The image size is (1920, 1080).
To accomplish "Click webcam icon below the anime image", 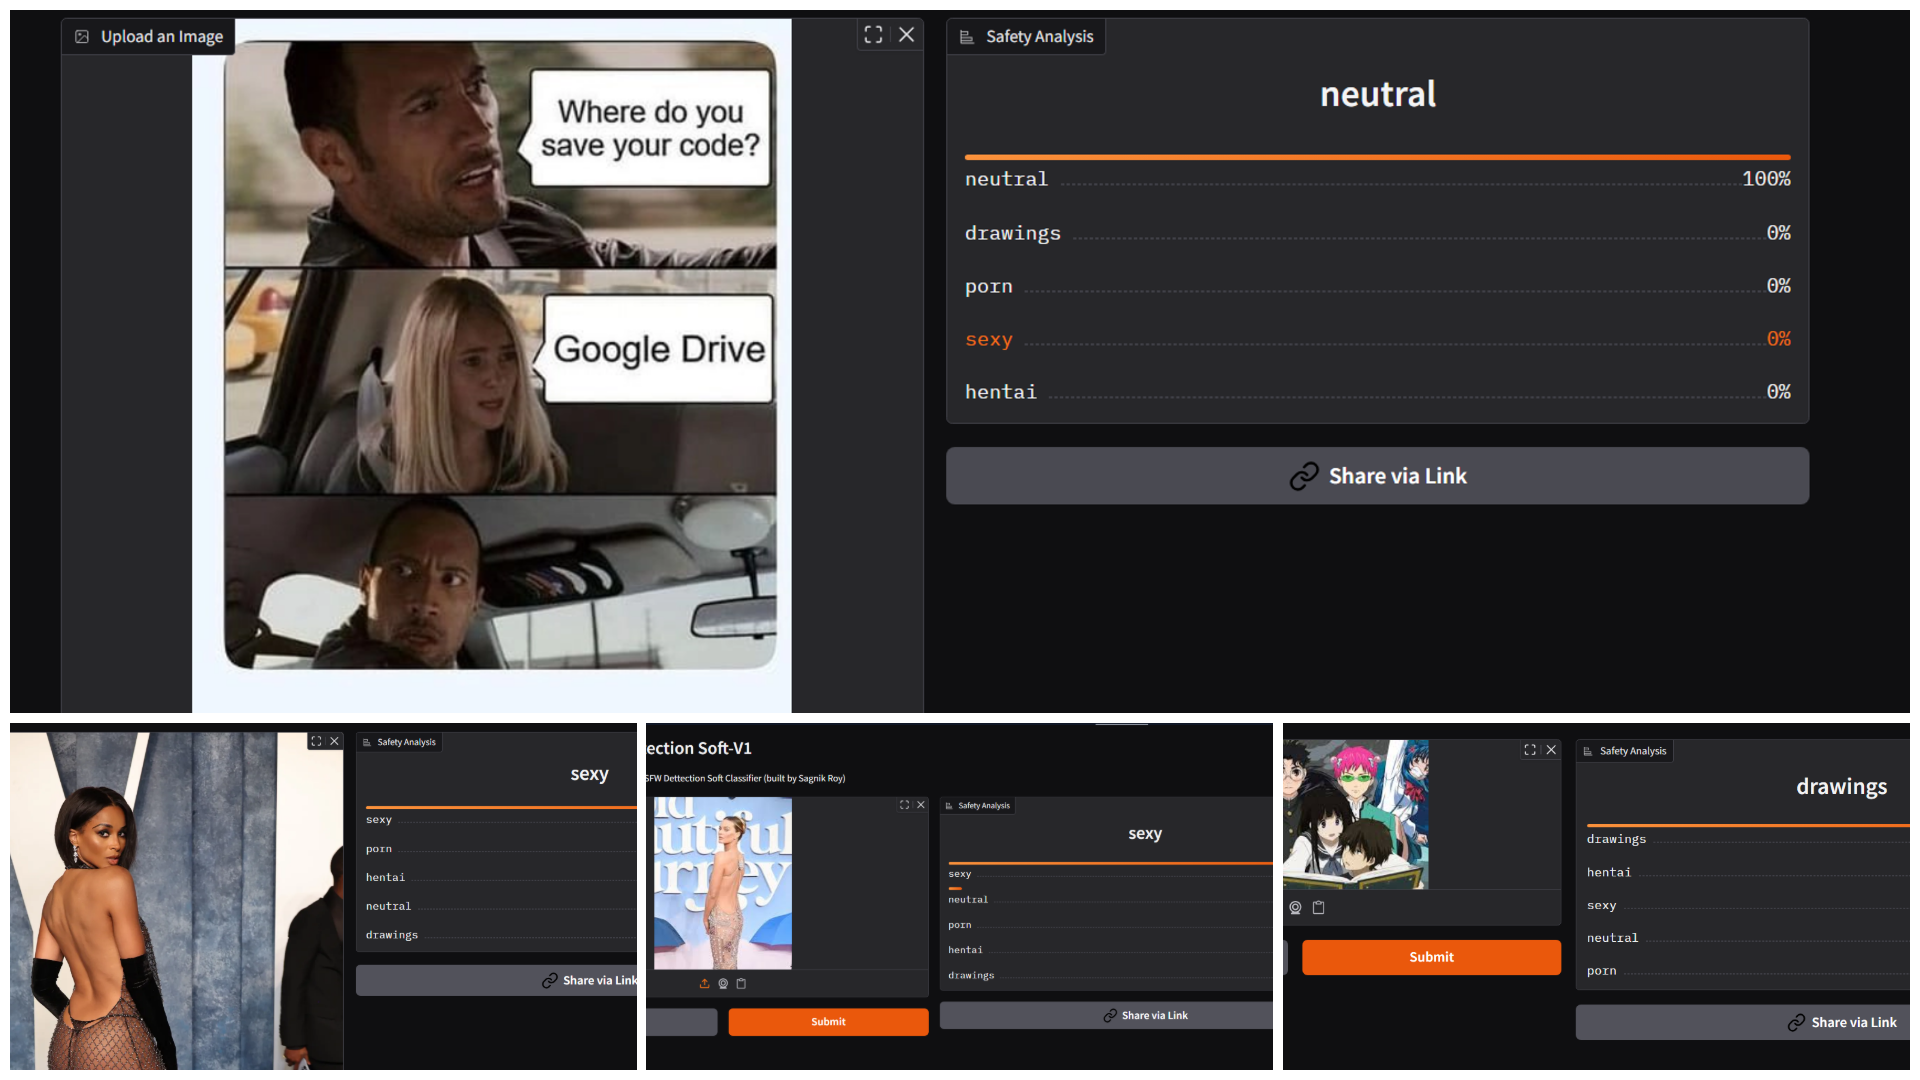I will click(1295, 908).
